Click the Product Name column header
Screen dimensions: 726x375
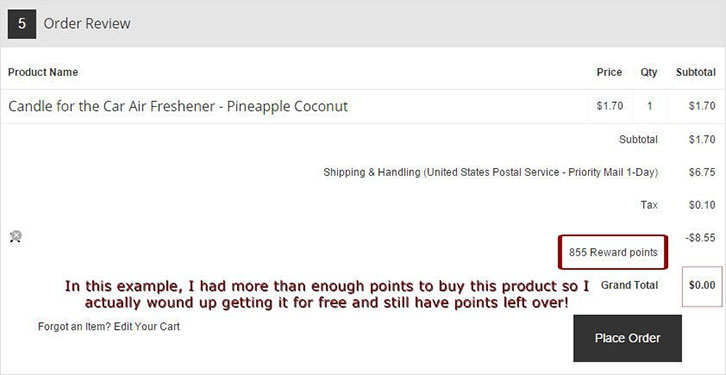(x=43, y=72)
